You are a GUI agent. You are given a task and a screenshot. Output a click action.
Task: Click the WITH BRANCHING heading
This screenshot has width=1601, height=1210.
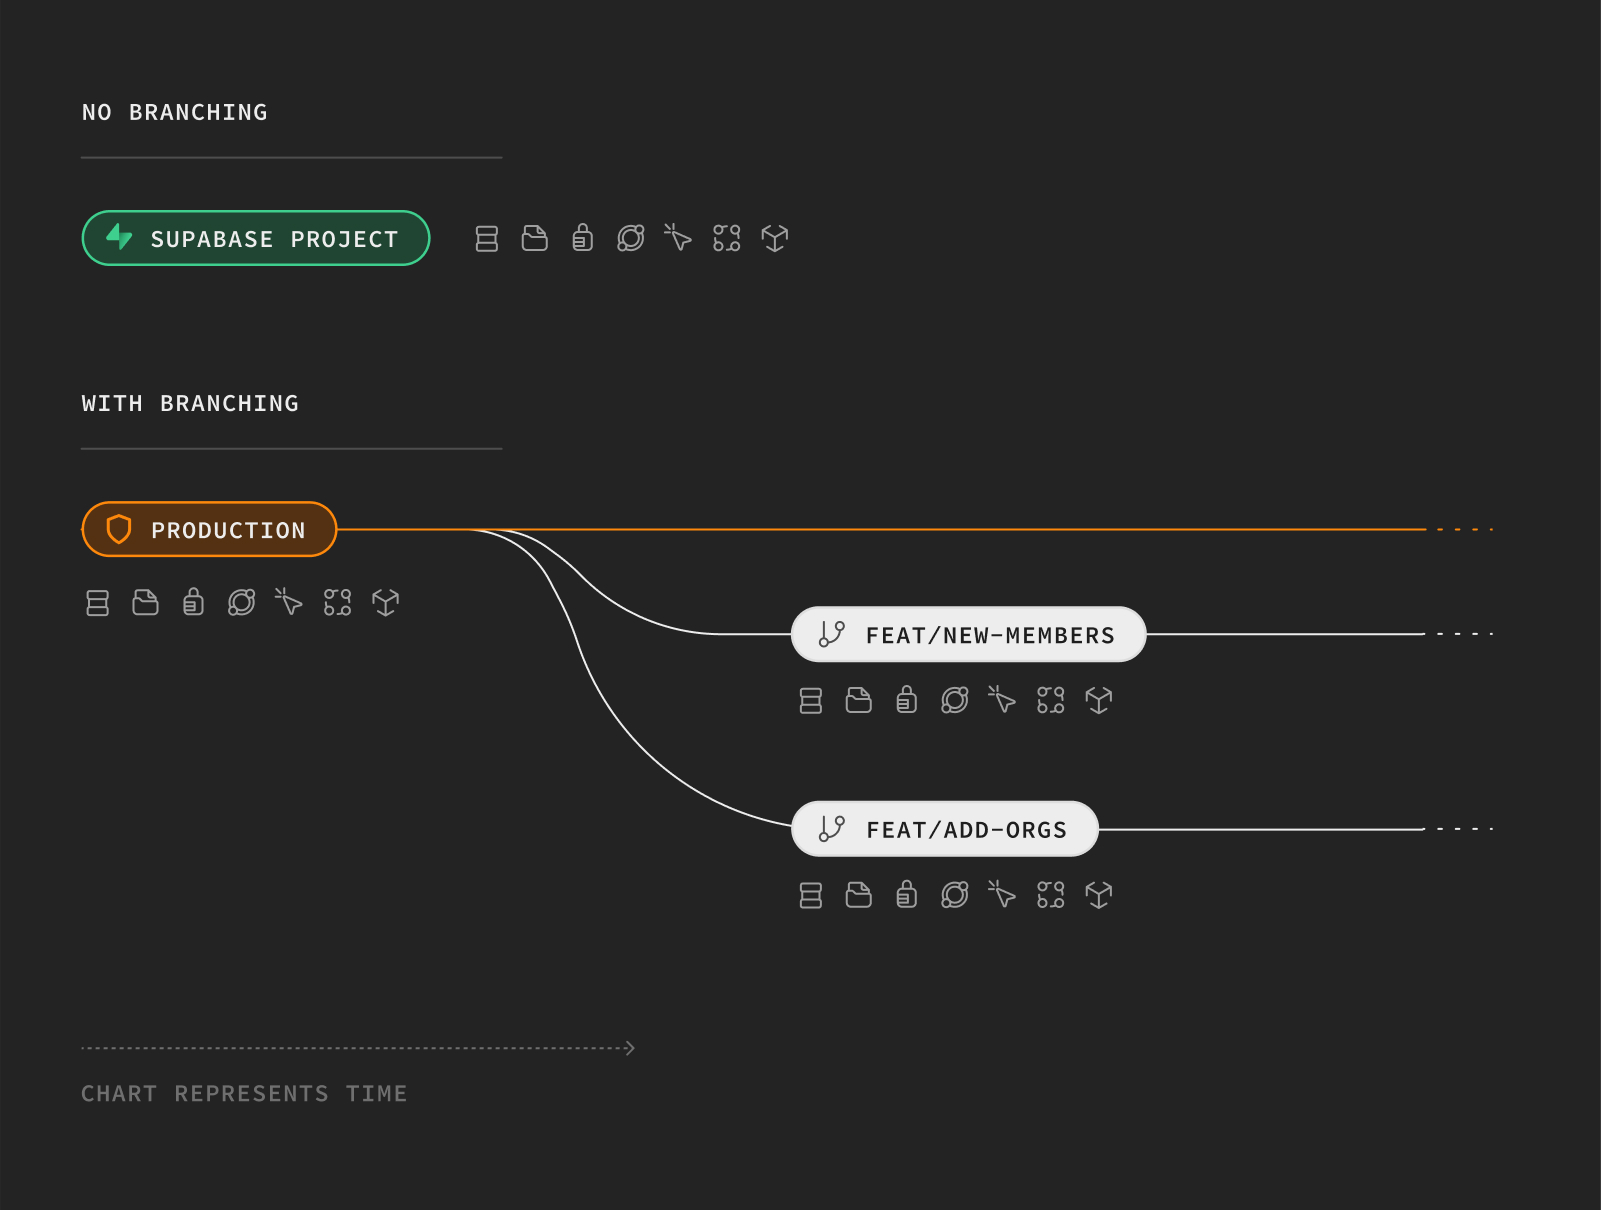(x=190, y=404)
